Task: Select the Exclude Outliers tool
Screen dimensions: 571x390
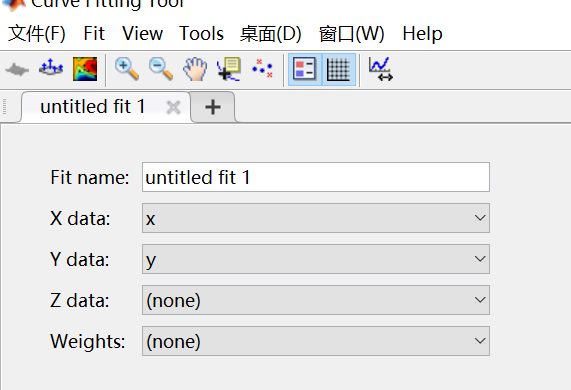Action: 263,68
